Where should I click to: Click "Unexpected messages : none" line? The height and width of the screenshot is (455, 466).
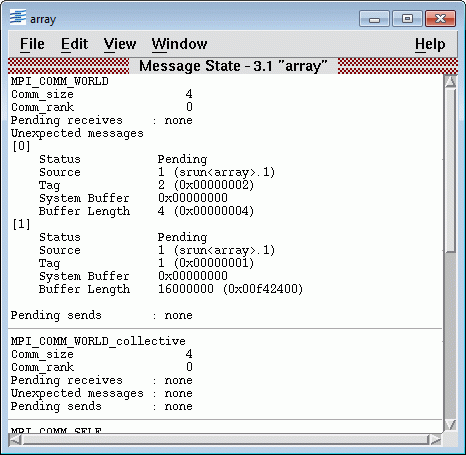point(102,393)
